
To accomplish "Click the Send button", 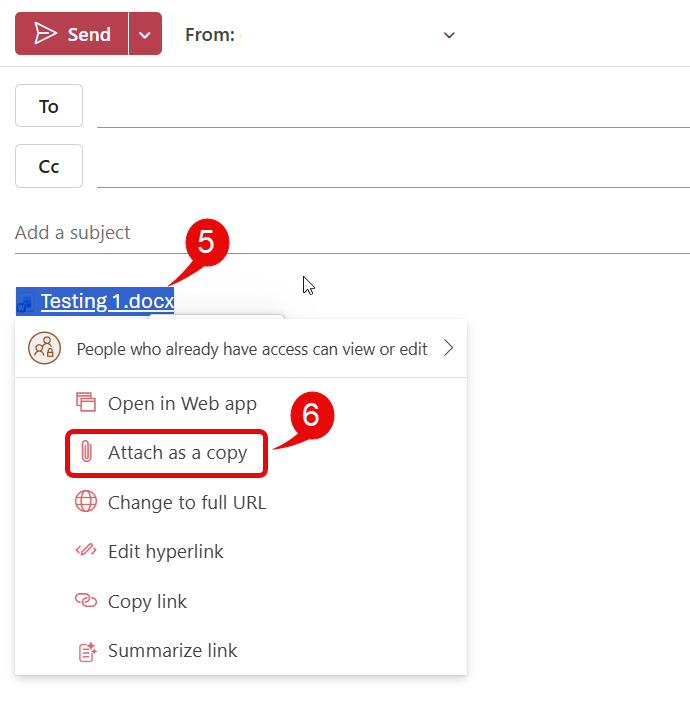I will click(x=72, y=34).
